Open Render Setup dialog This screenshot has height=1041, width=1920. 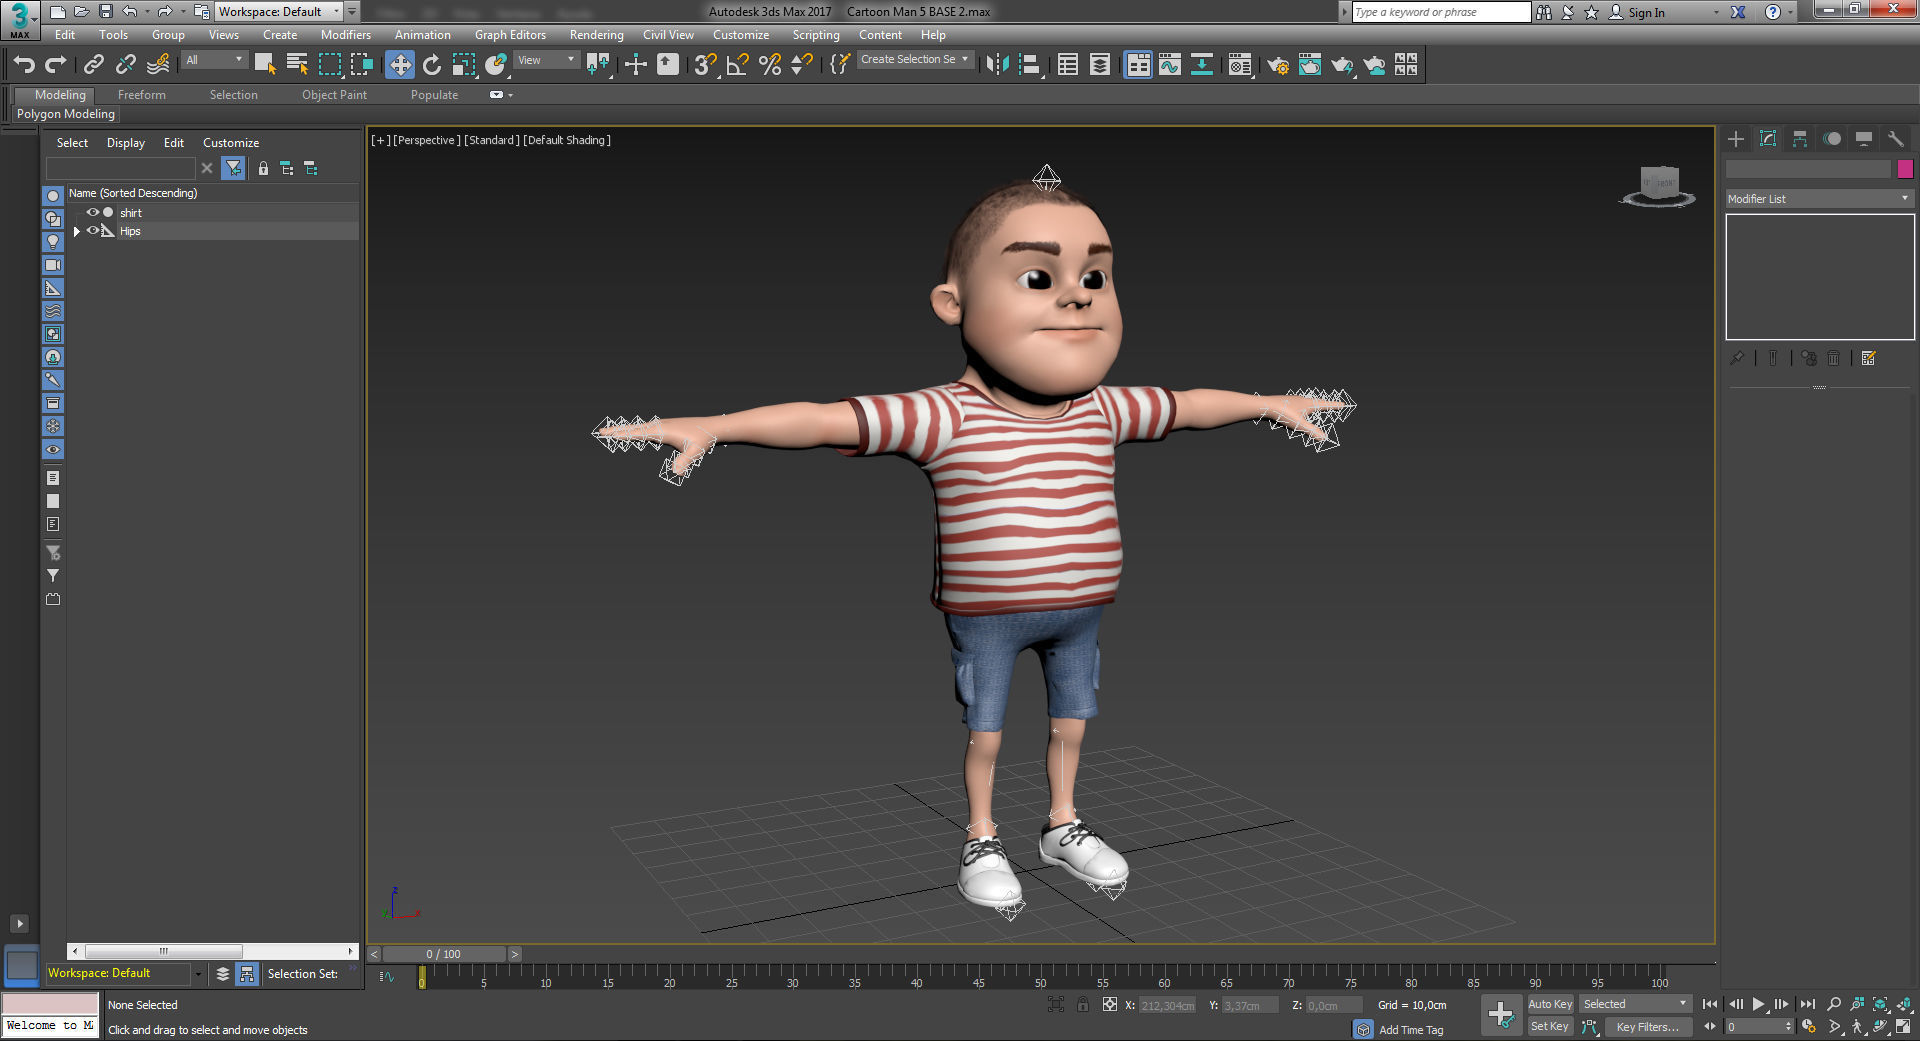point(1277,65)
